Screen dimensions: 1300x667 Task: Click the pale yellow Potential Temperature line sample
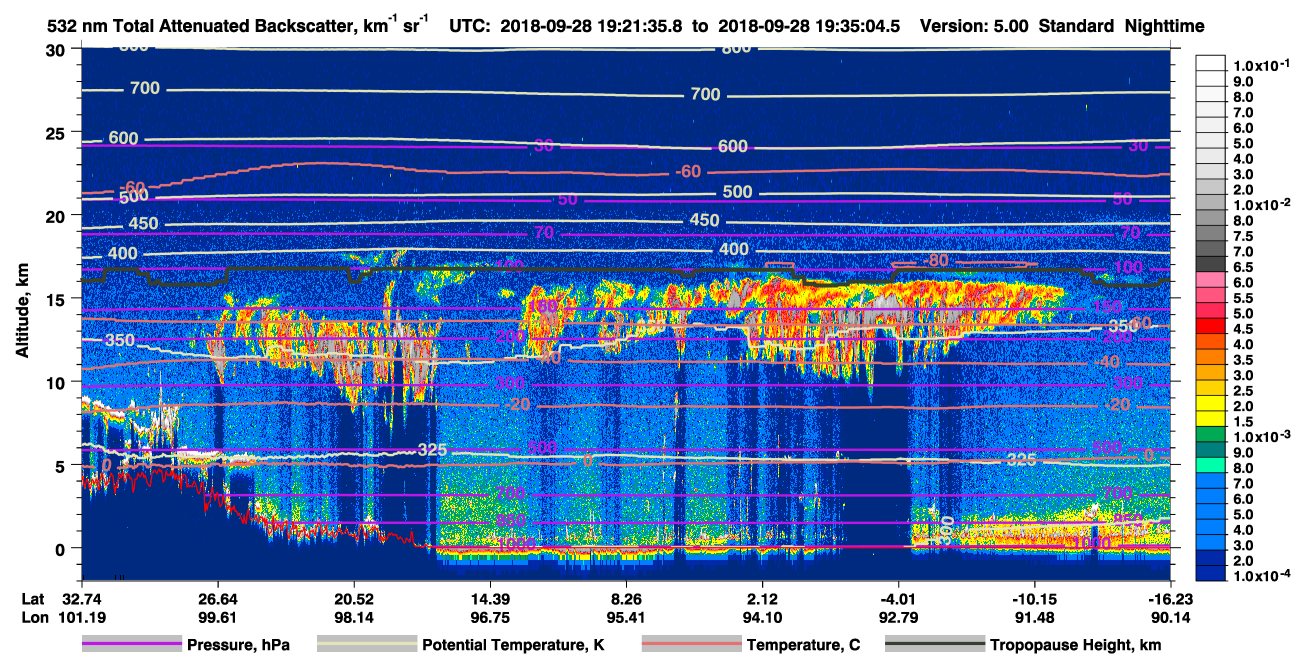click(x=366, y=645)
